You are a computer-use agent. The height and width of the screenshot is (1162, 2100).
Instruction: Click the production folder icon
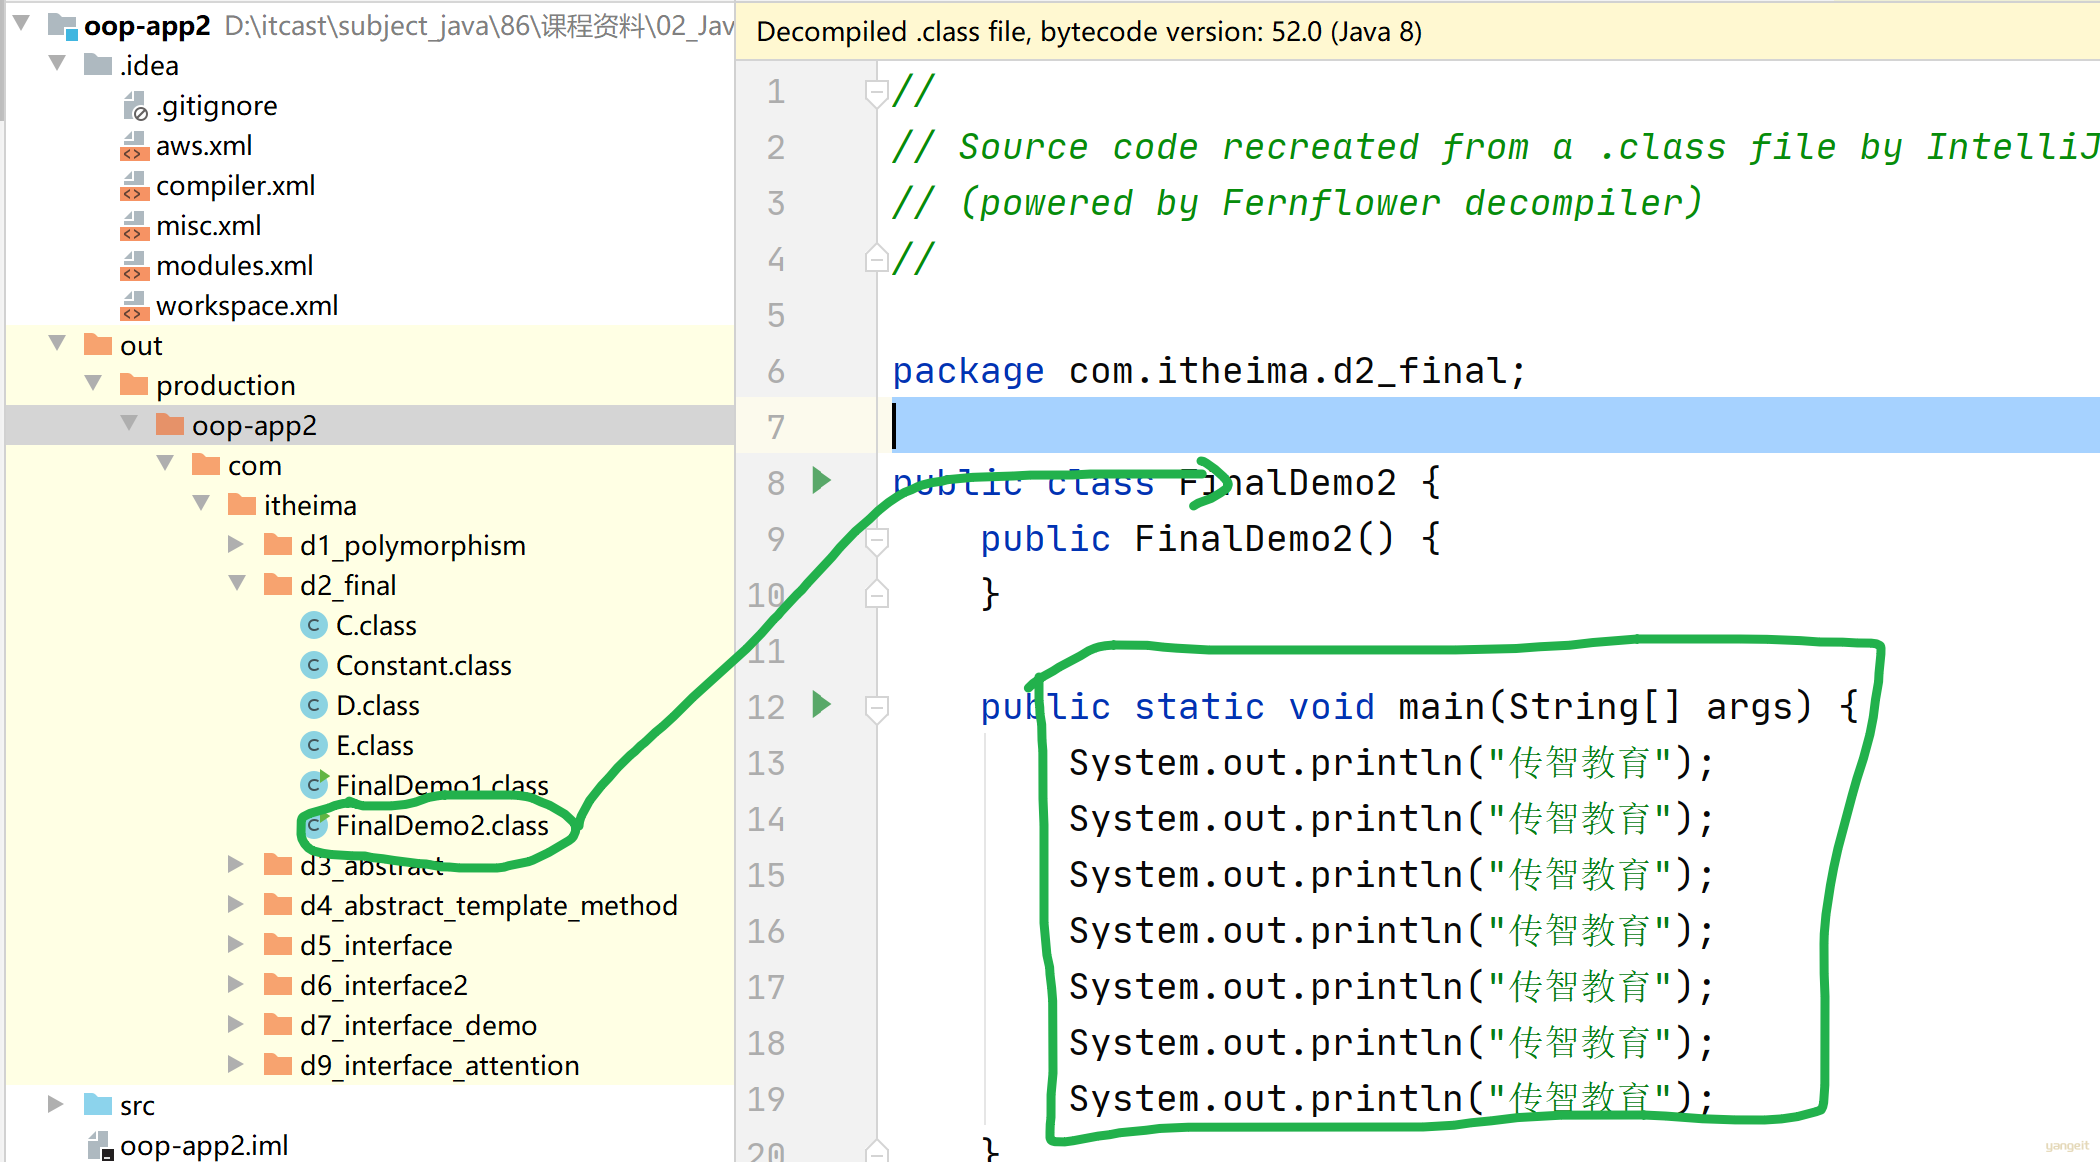(134, 385)
